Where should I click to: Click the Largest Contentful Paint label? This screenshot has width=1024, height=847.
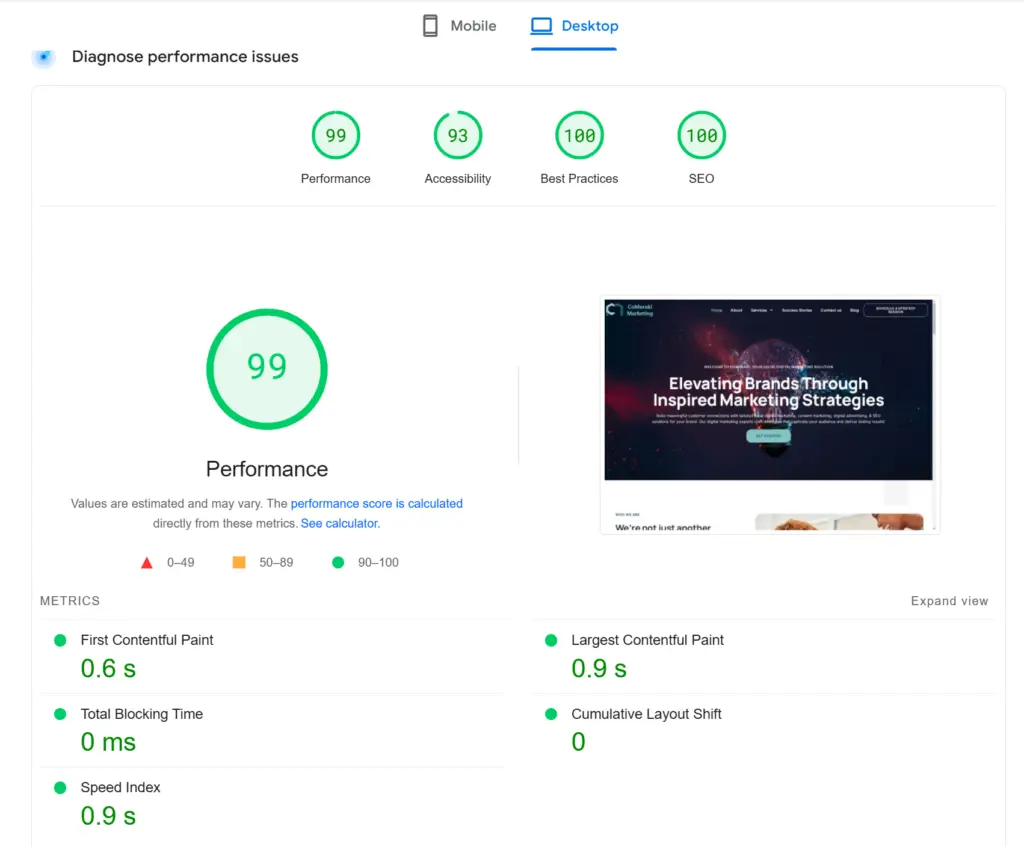[647, 640]
